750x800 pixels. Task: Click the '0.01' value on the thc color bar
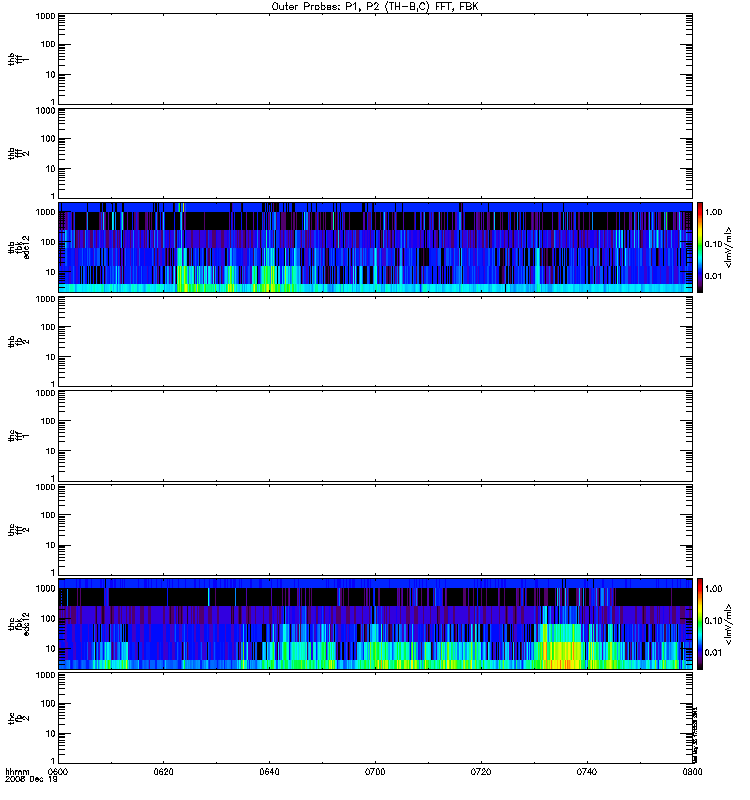[x=713, y=653]
